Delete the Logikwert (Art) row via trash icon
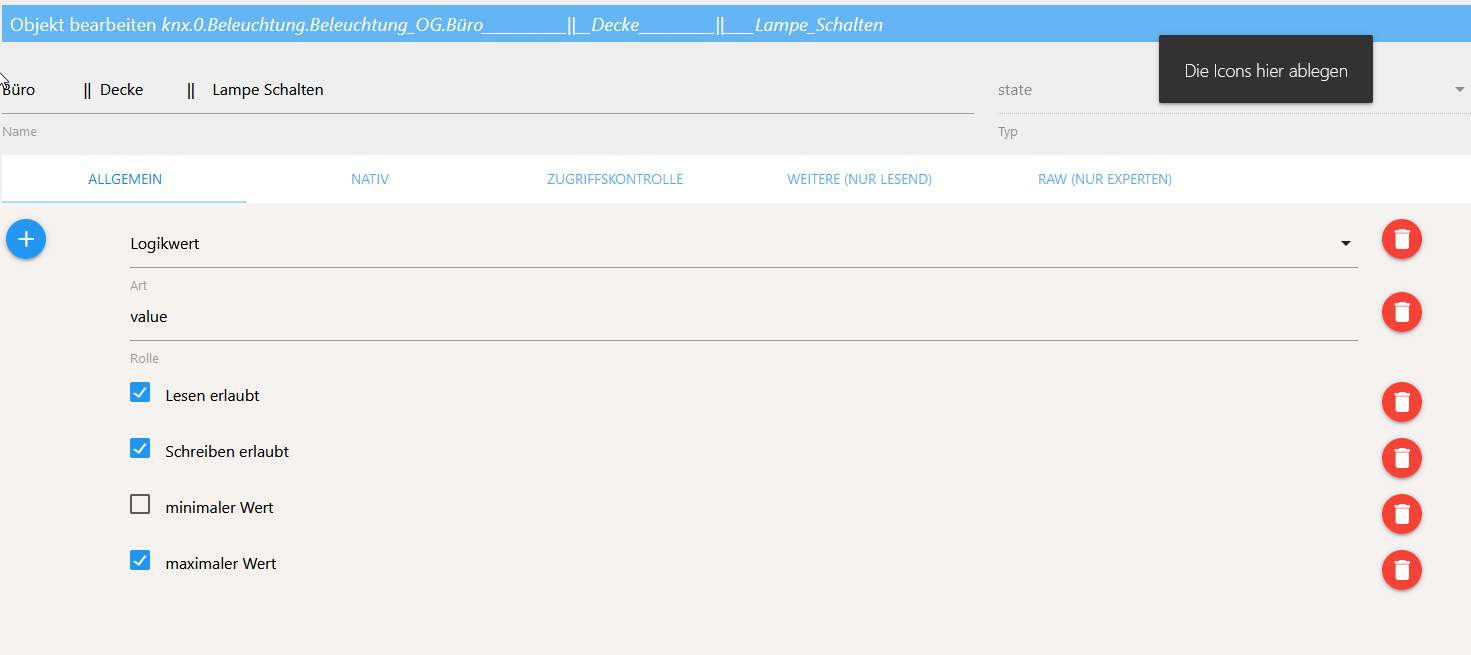The image size is (1471, 655). (1402, 239)
